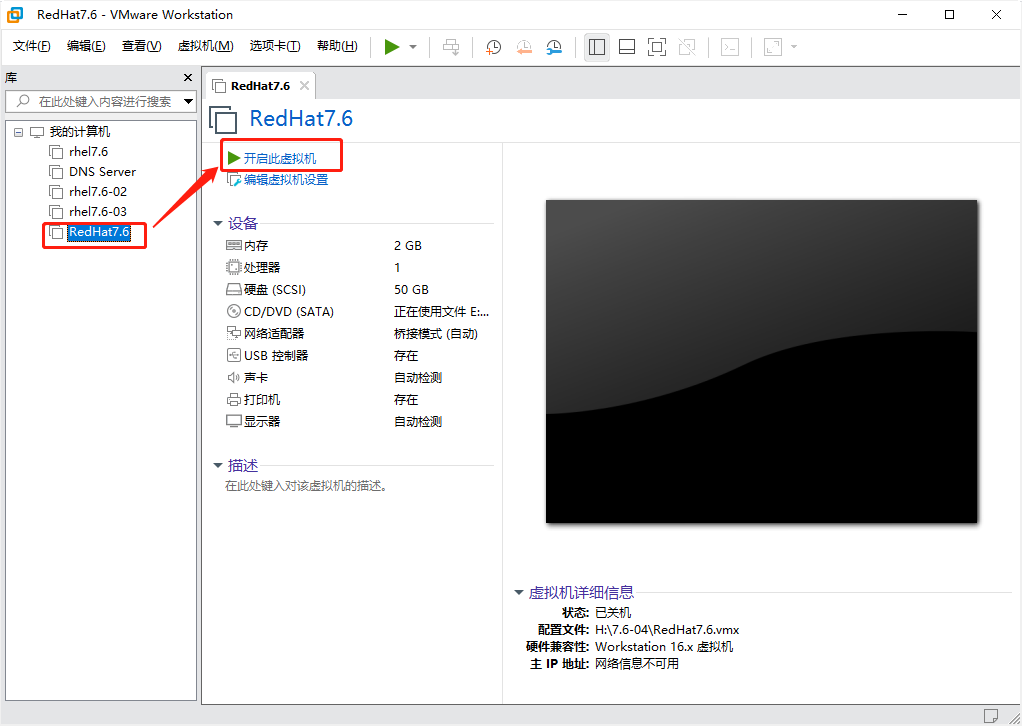1022x726 pixels.
Task: Open the 处理器 processor device entry
Action: tap(261, 267)
